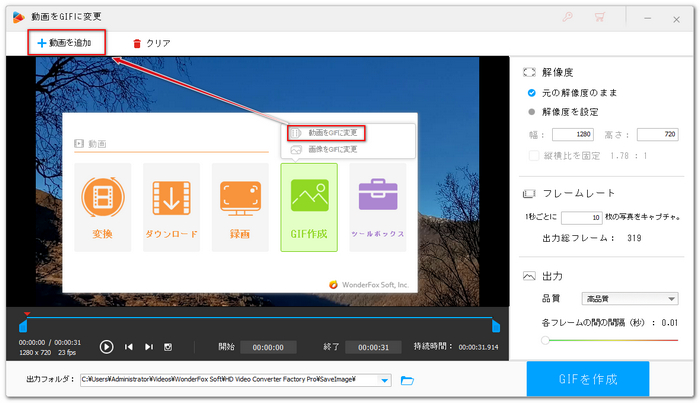The height and width of the screenshot is (403, 700).
Task: Open the 品質 quality dropdown
Action: (x=630, y=299)
